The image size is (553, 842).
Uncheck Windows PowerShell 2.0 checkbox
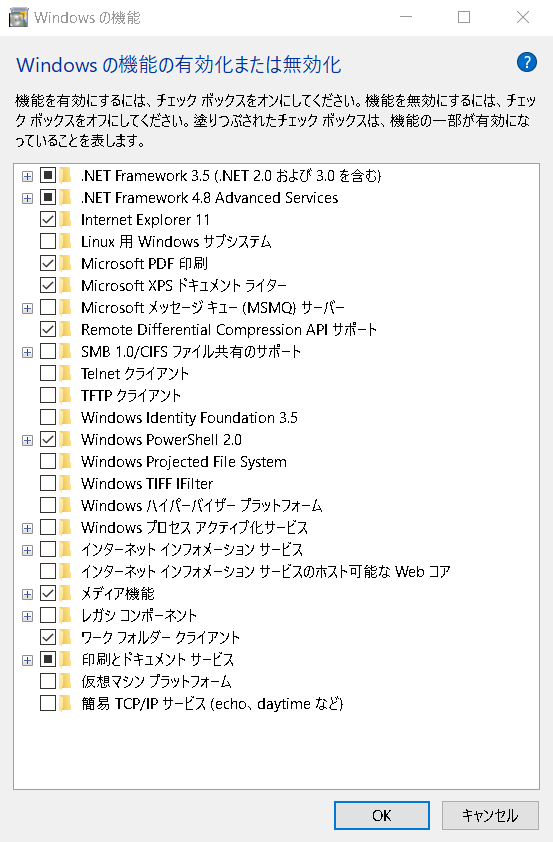tap(48, 439)
